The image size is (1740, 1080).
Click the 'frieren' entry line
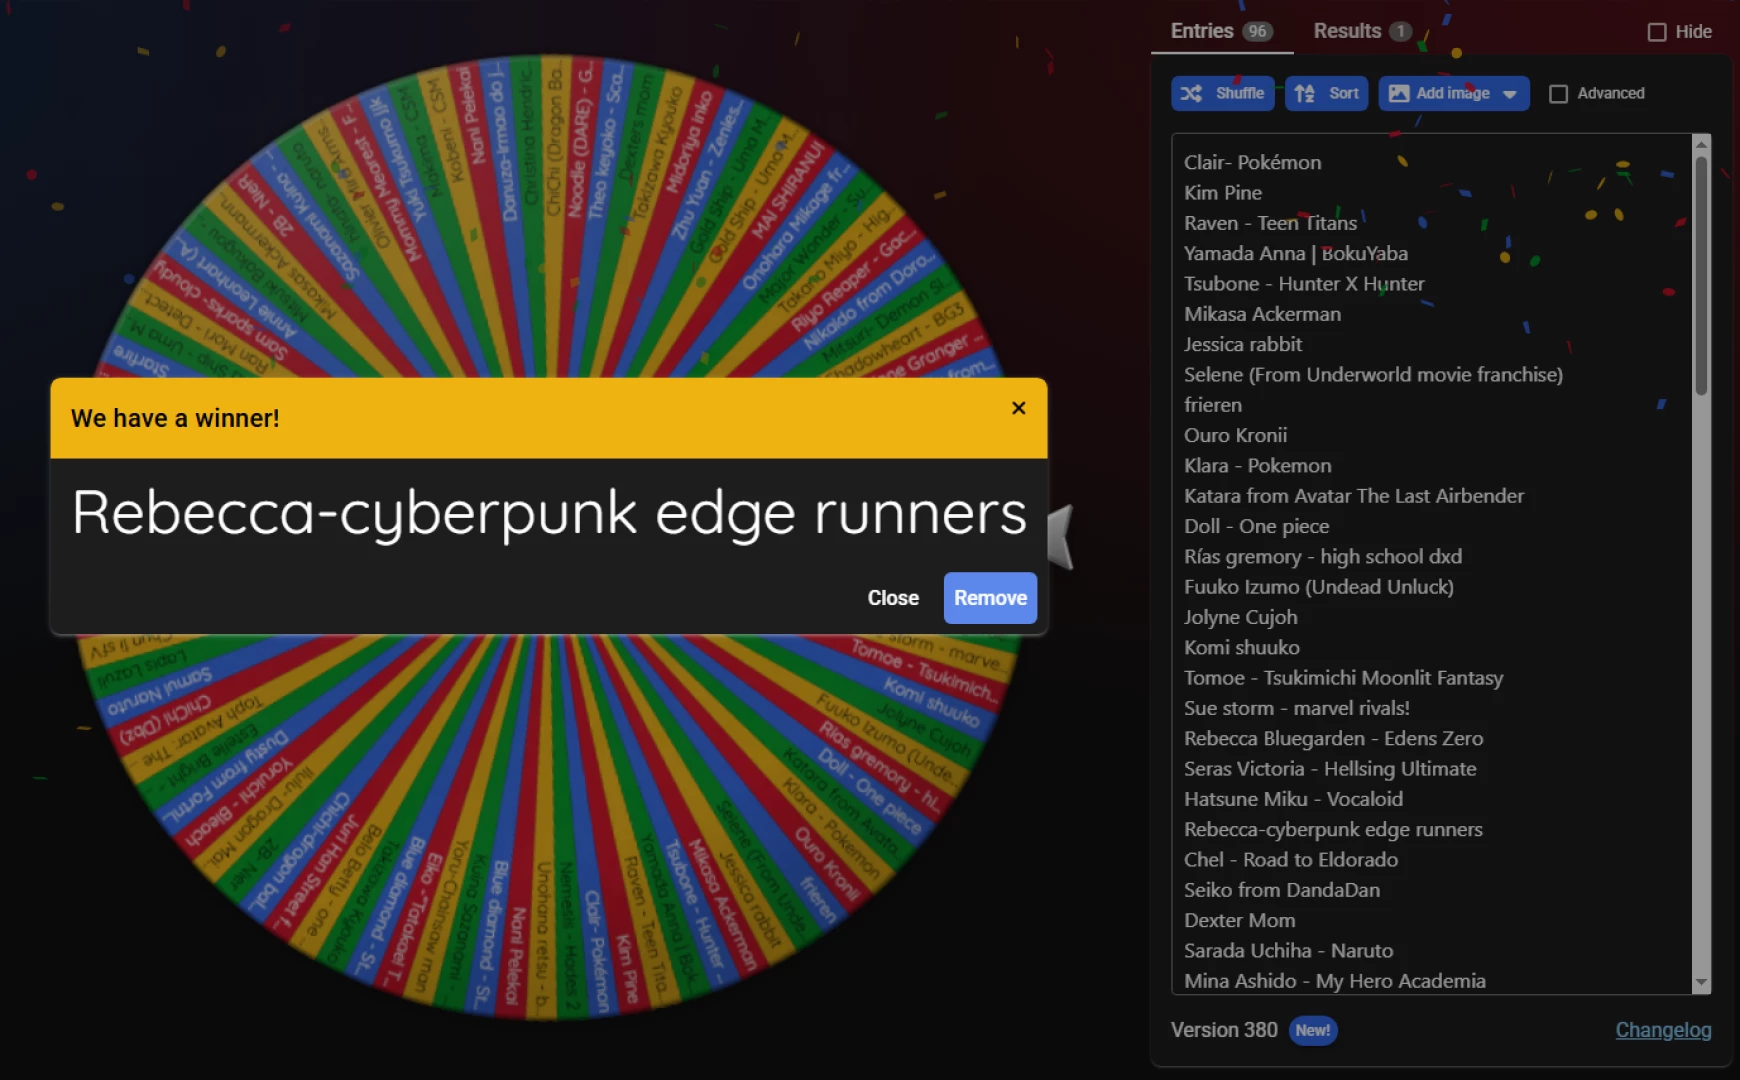(x=1213, y=405)
